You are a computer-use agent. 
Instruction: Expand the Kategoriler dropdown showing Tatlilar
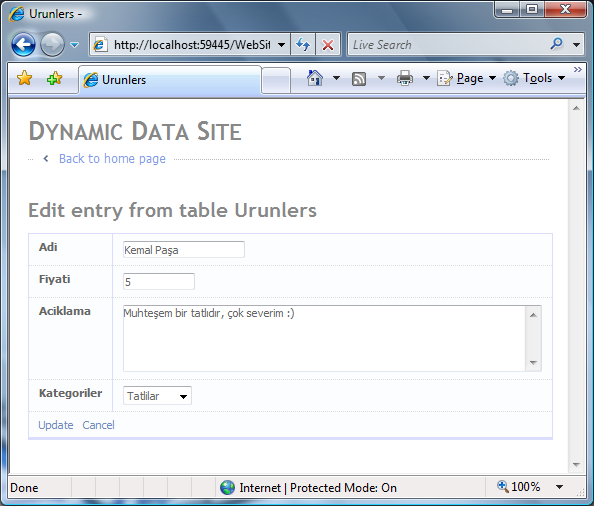pos(157,396)
